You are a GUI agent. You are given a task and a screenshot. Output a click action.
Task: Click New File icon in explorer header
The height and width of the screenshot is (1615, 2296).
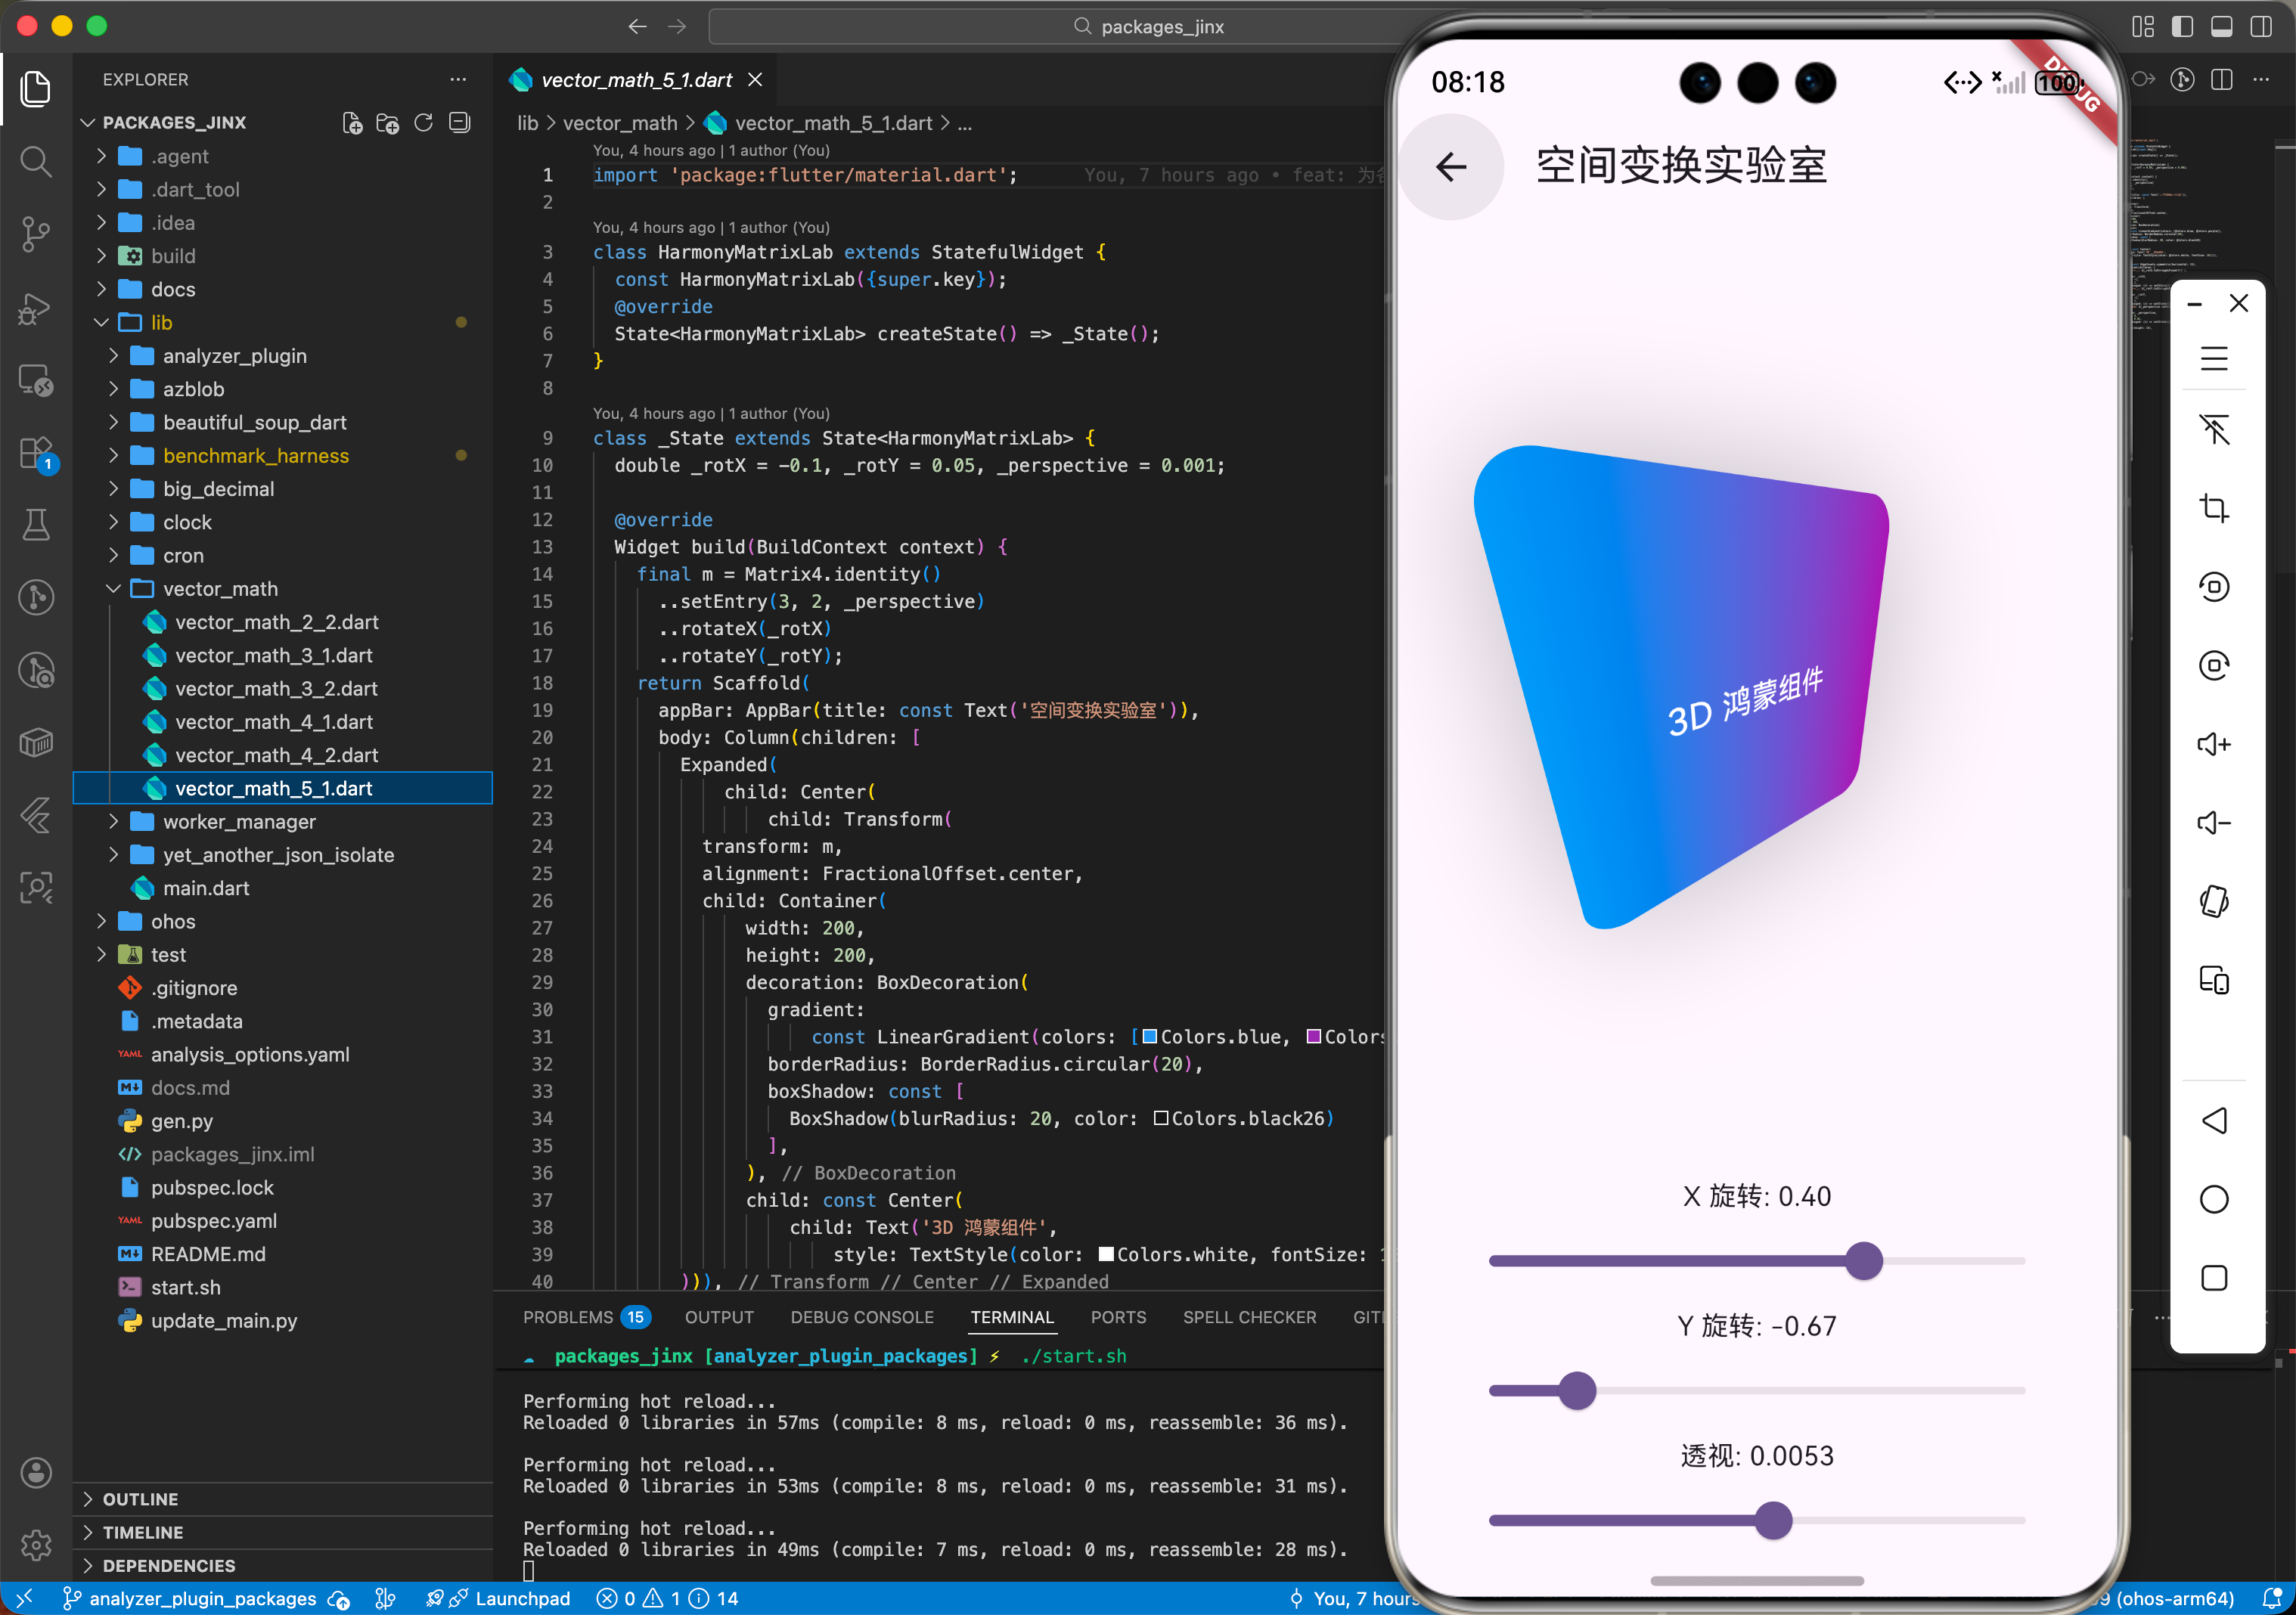click(352, 122)
